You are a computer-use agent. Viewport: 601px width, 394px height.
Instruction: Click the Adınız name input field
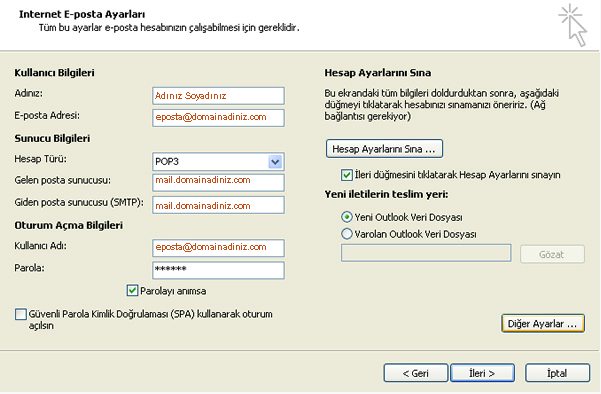pos(218,96)
